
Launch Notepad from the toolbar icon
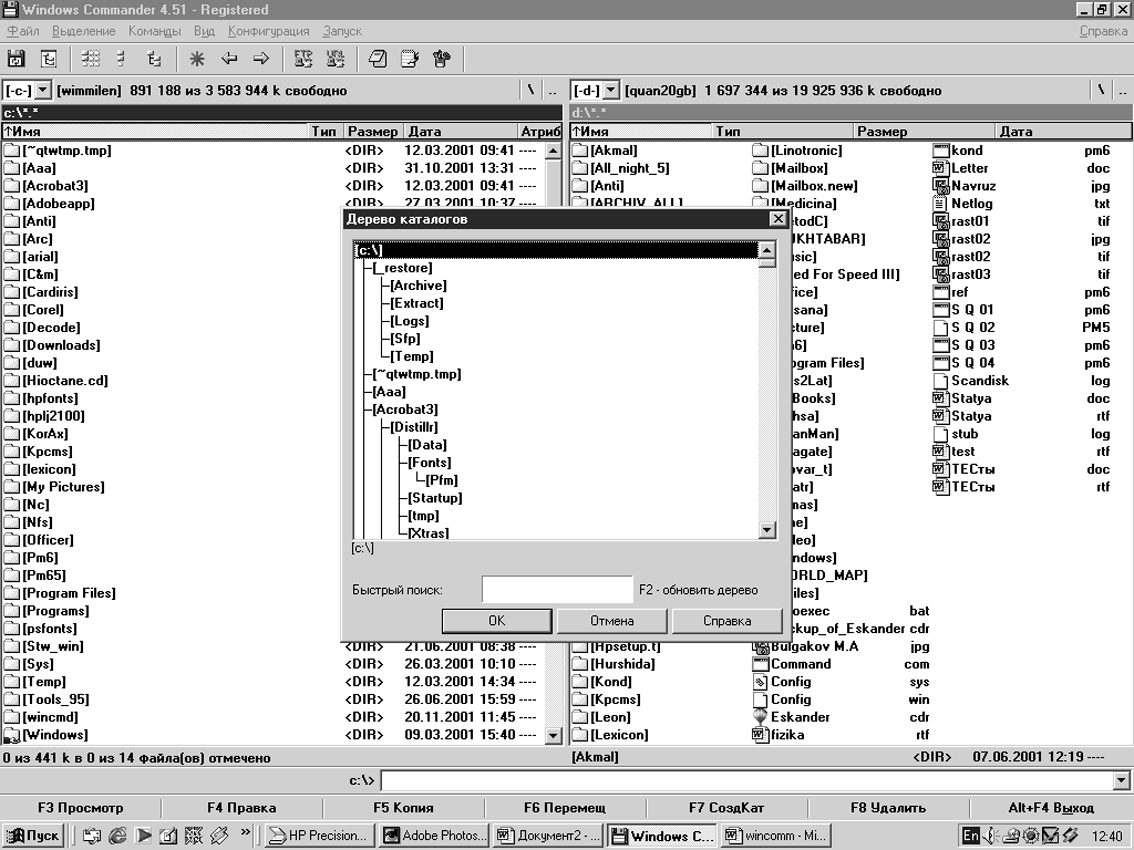(x=378, y=59)
